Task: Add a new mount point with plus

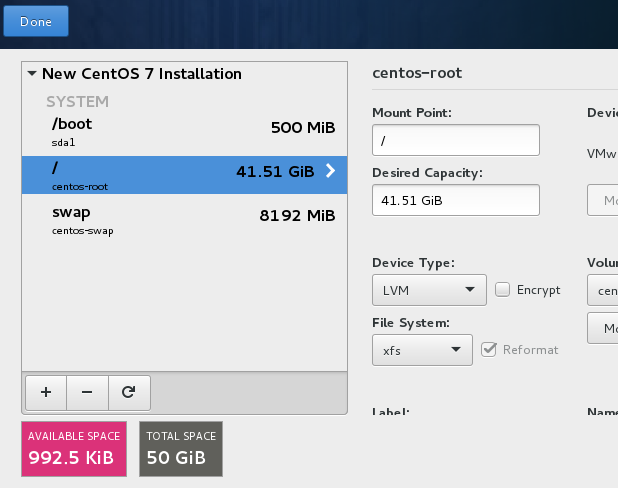Action: pos(46,393)
